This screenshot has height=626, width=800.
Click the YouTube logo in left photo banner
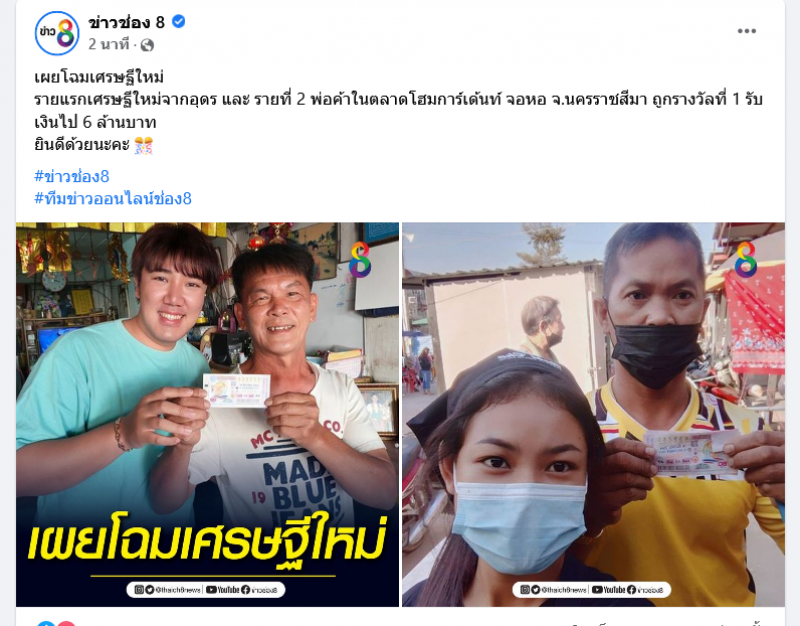click(x=222, y=590)
